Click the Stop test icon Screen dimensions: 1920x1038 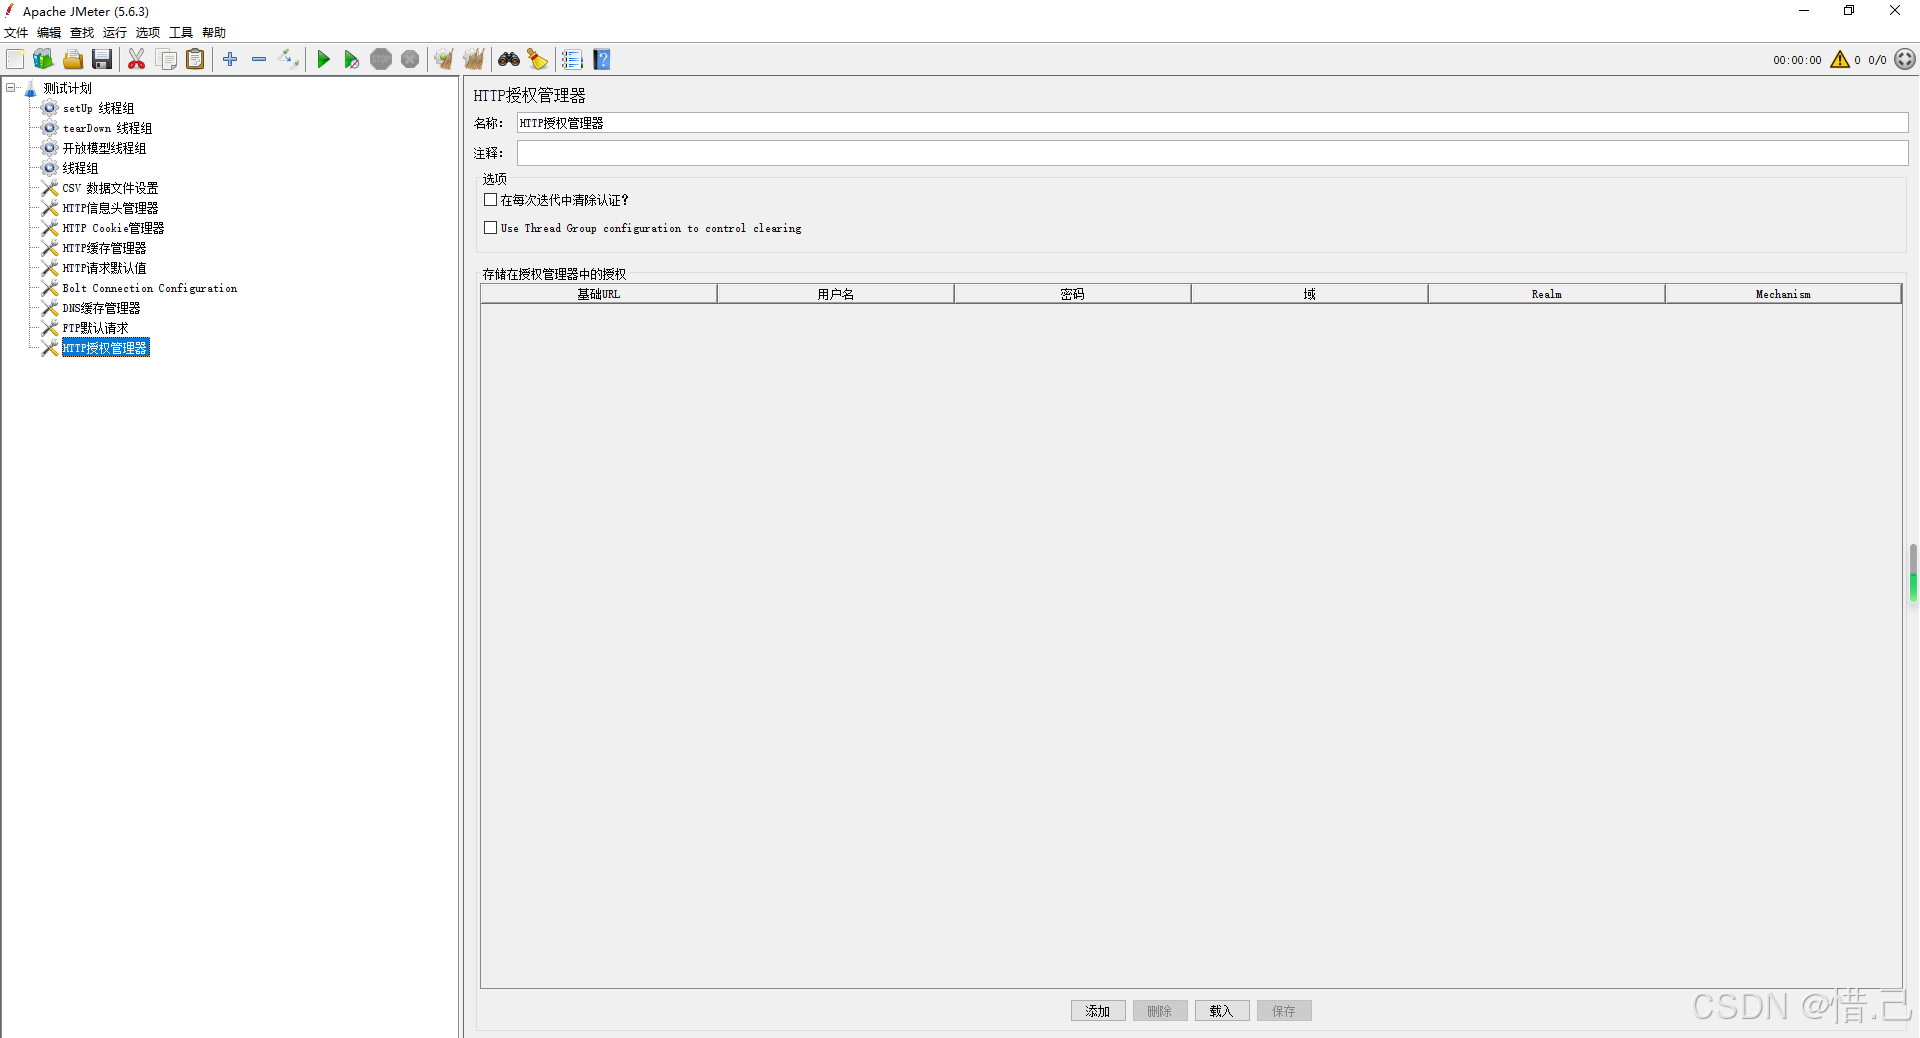[381, 60]
